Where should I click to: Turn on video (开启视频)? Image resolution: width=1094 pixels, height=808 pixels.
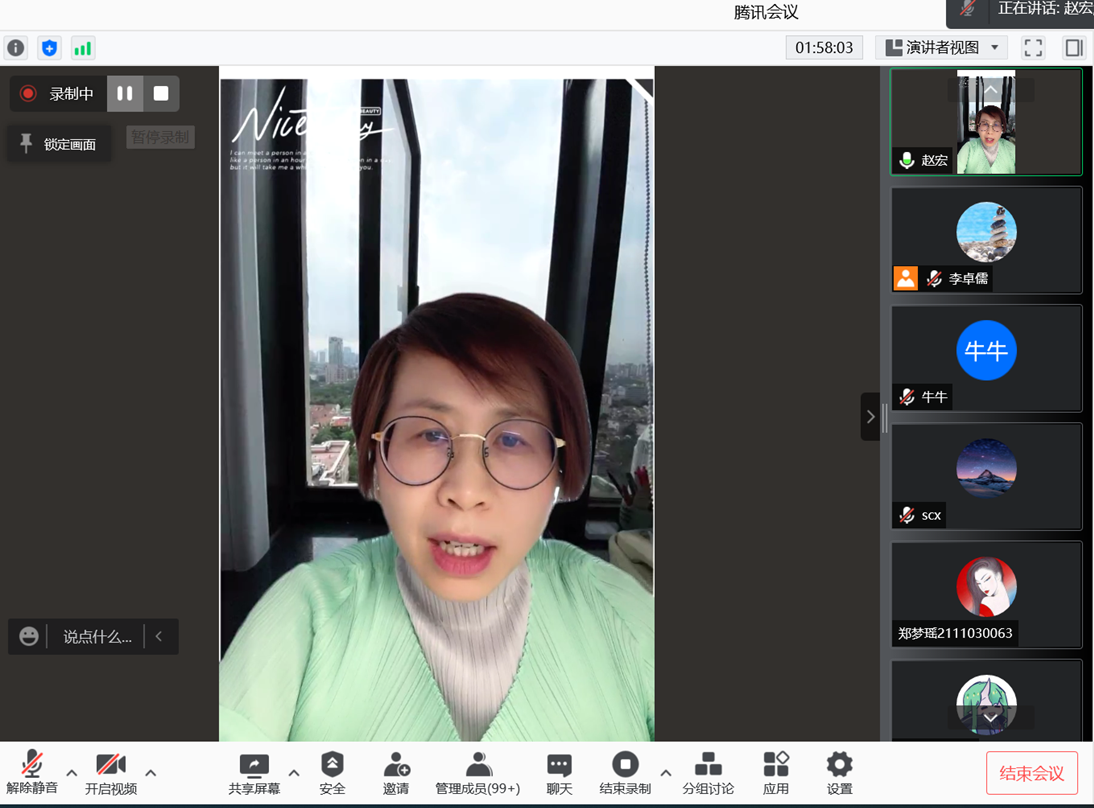coord(111,773)
